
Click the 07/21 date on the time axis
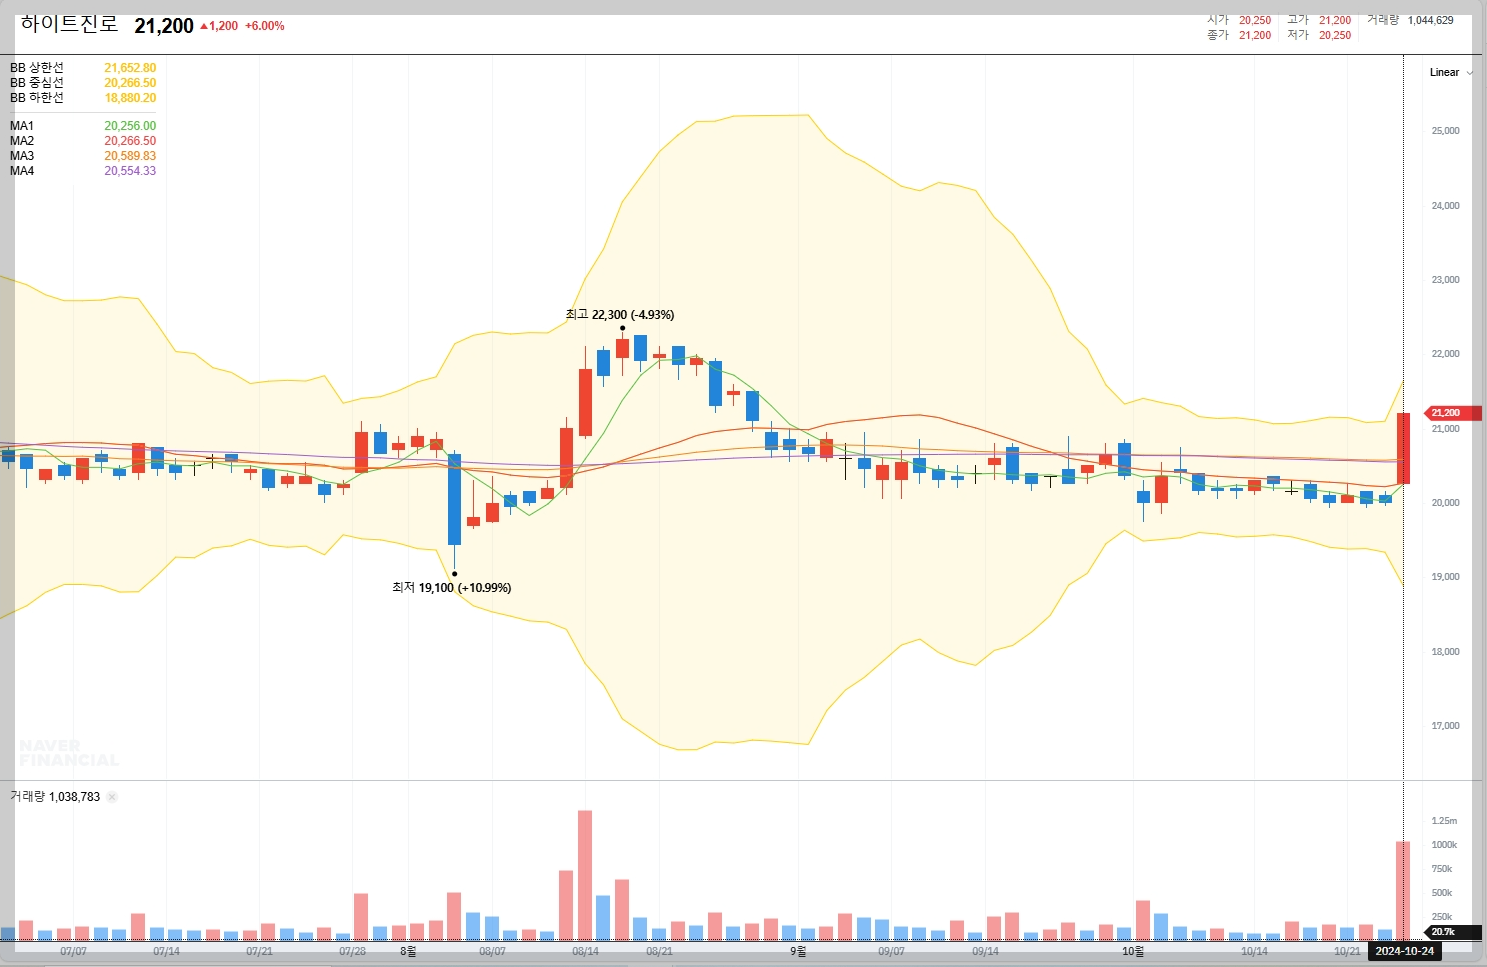(259, 951)
